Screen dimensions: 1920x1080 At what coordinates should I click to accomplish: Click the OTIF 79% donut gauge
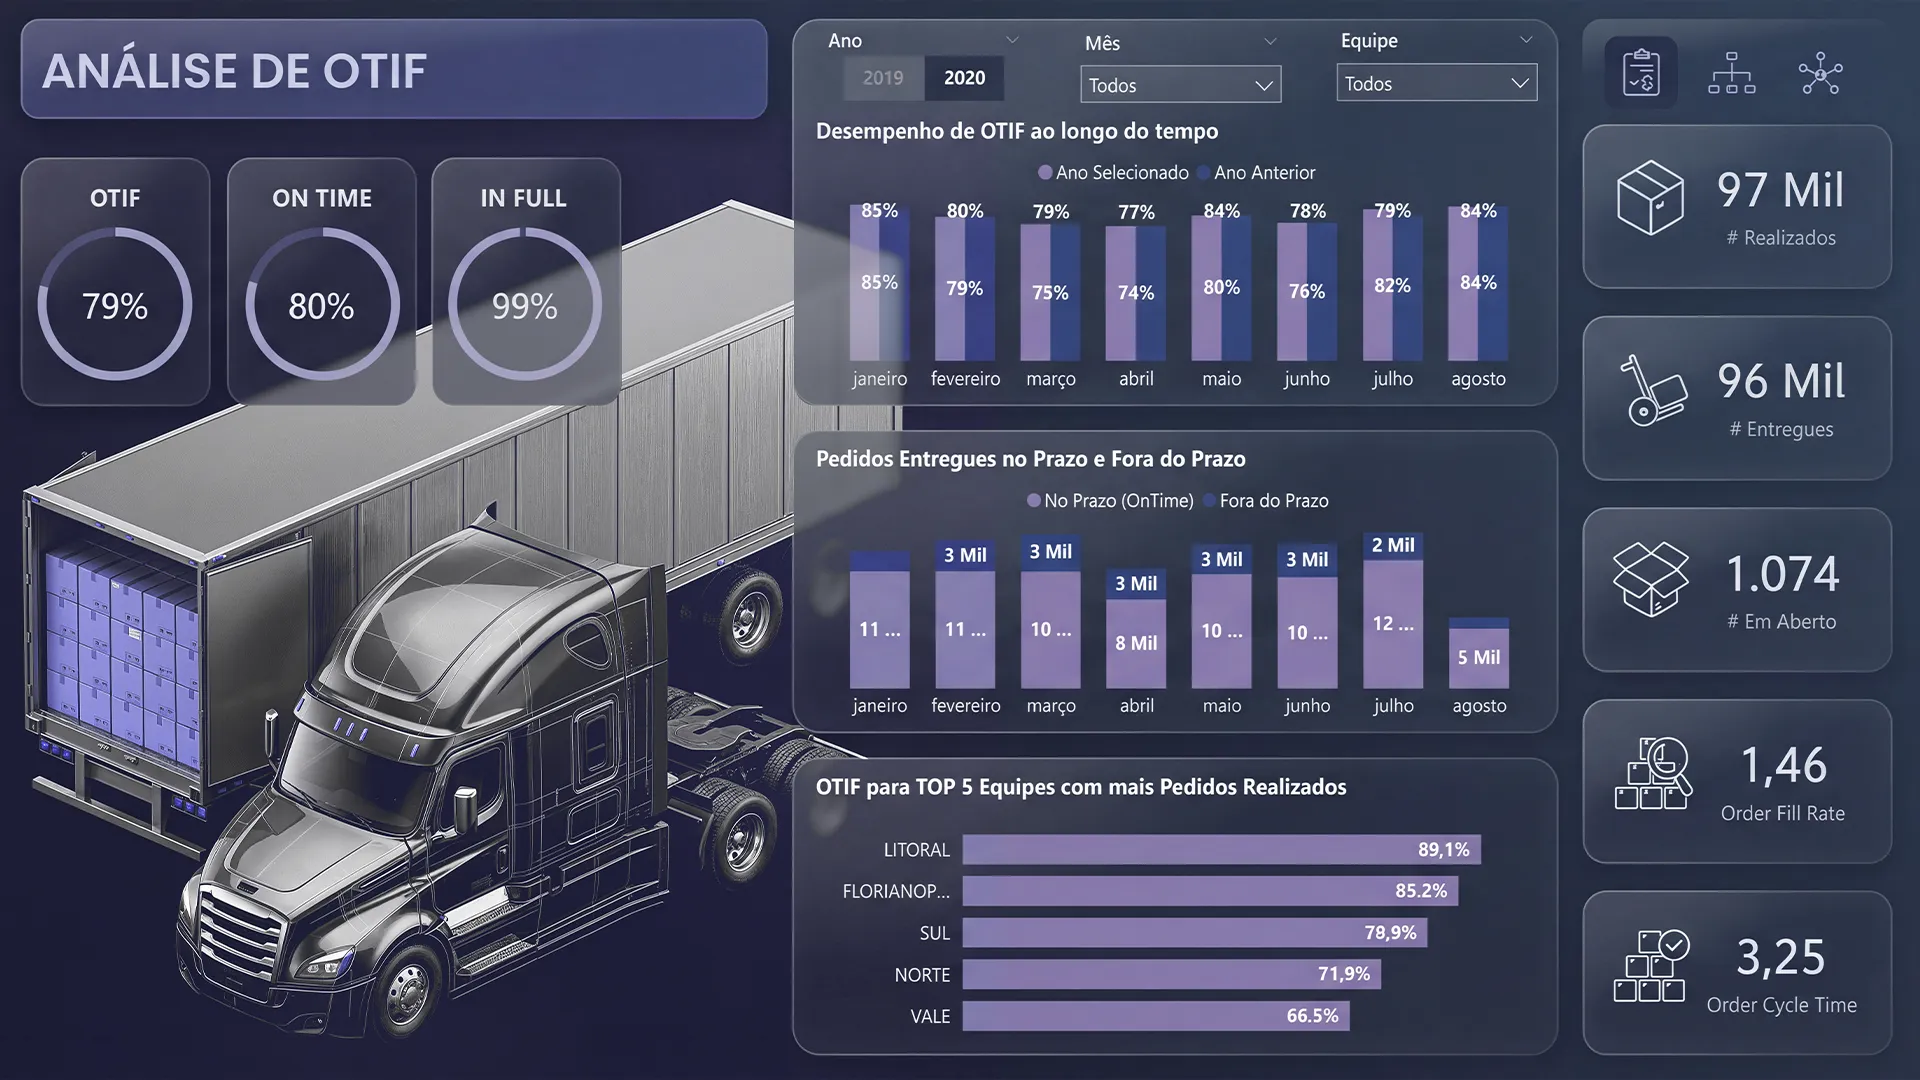(x=115, y=304)
